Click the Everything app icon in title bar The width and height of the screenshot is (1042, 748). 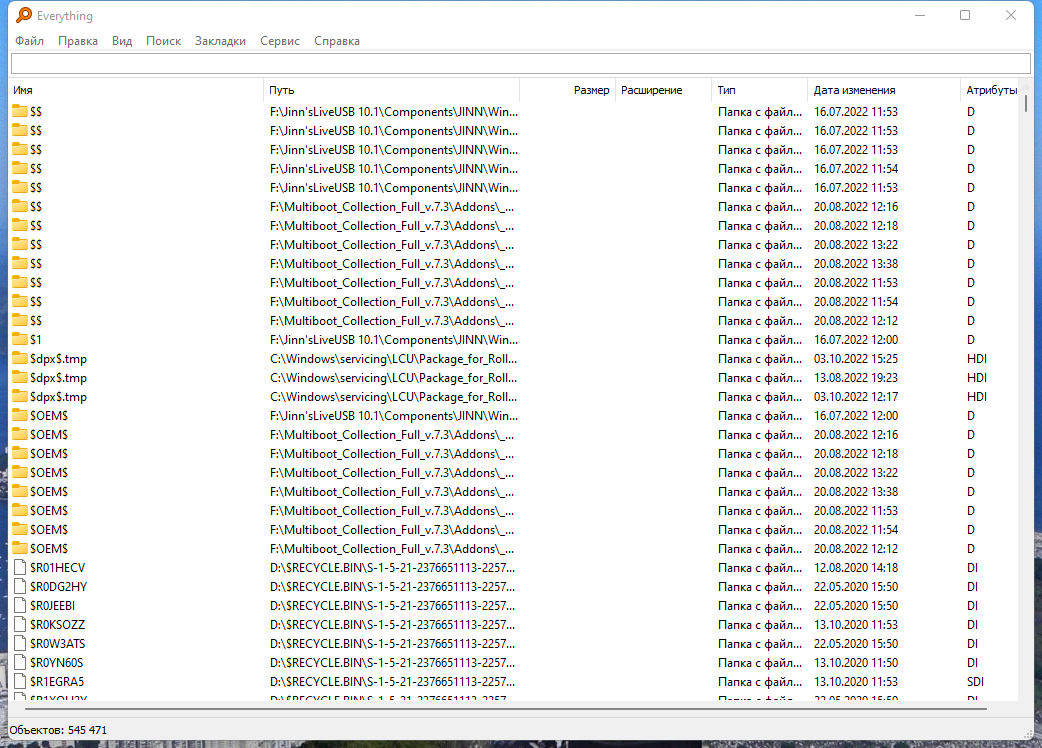tap(24, 15)
